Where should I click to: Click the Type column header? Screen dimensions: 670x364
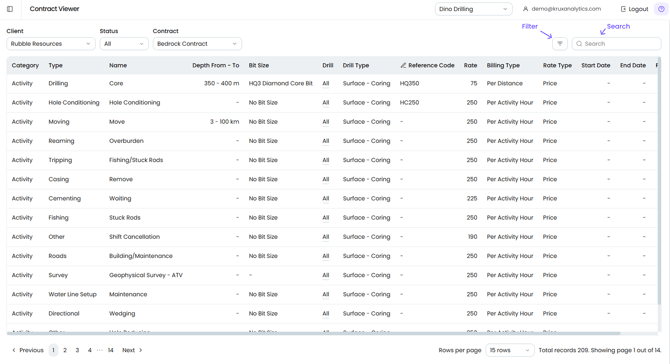[x=56, y=65]
